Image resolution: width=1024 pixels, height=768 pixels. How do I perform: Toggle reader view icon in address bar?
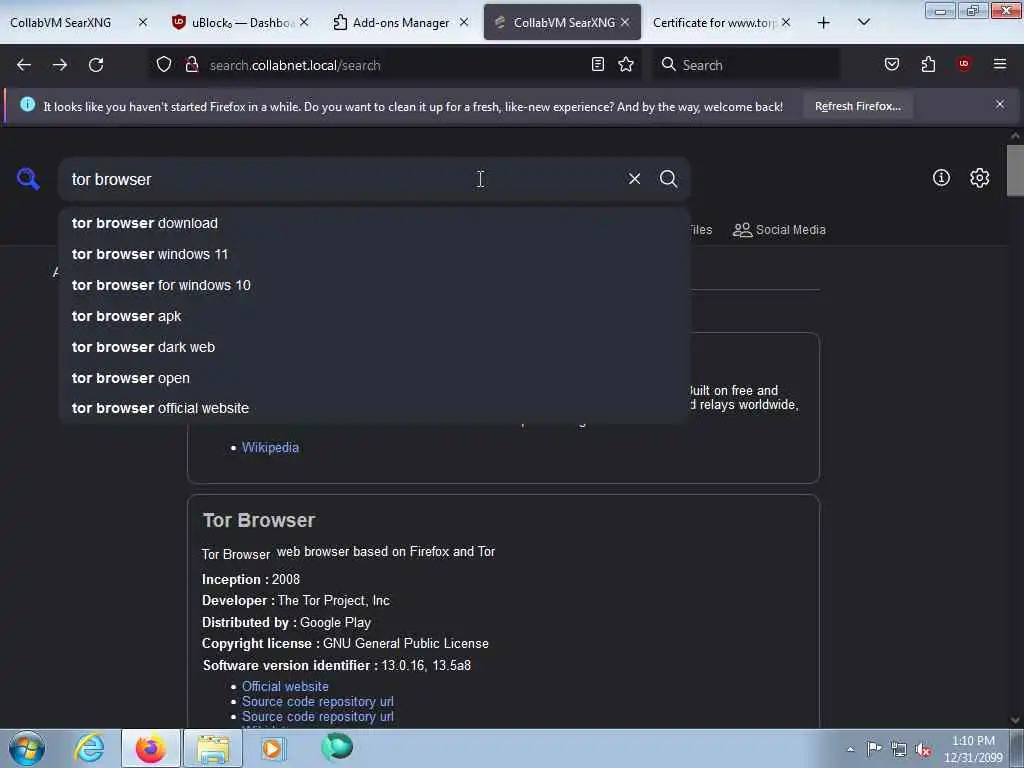[x=598, y=65]
